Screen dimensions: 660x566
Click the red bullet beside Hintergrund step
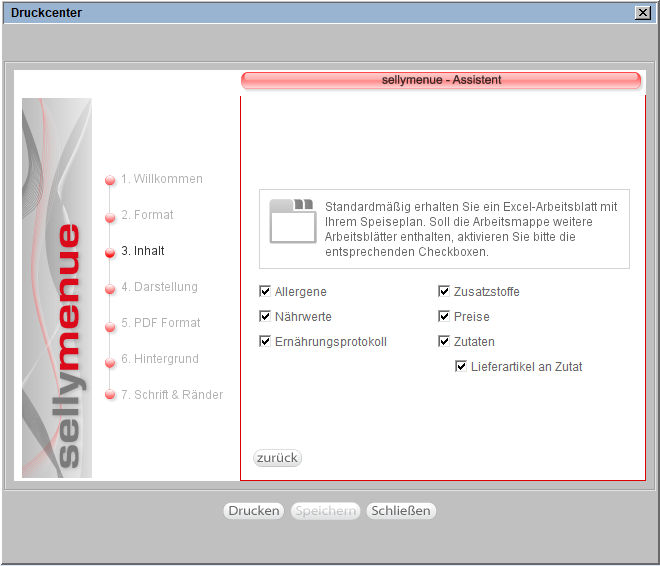(x=110, y=361)
